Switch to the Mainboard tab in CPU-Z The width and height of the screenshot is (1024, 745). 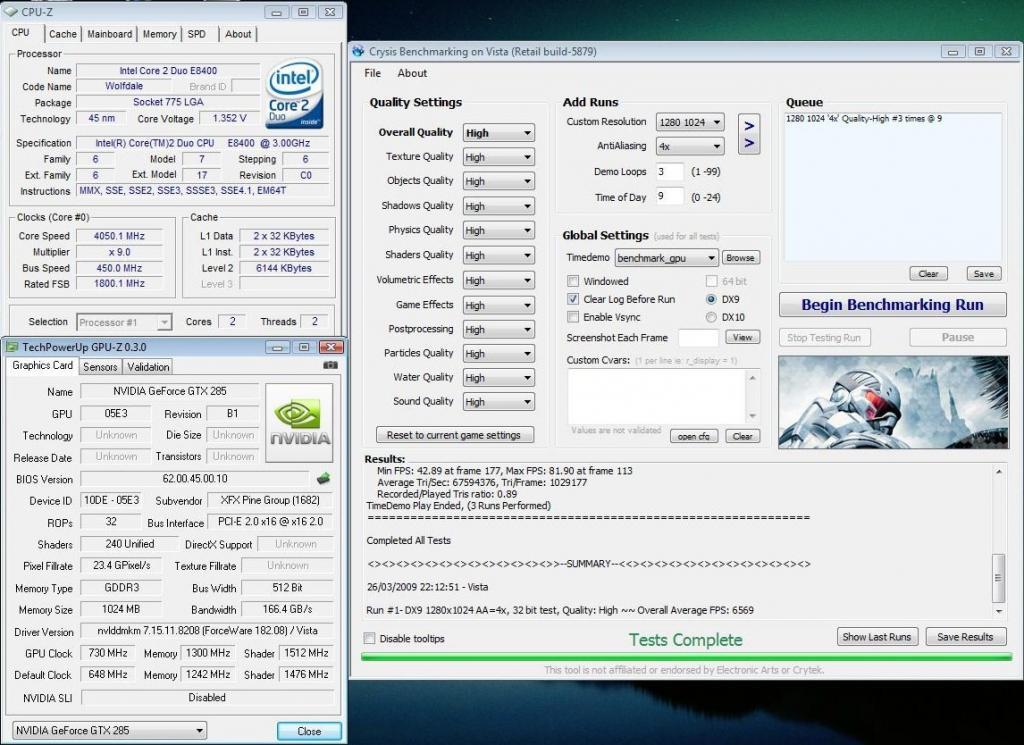[x=110, y=34]
